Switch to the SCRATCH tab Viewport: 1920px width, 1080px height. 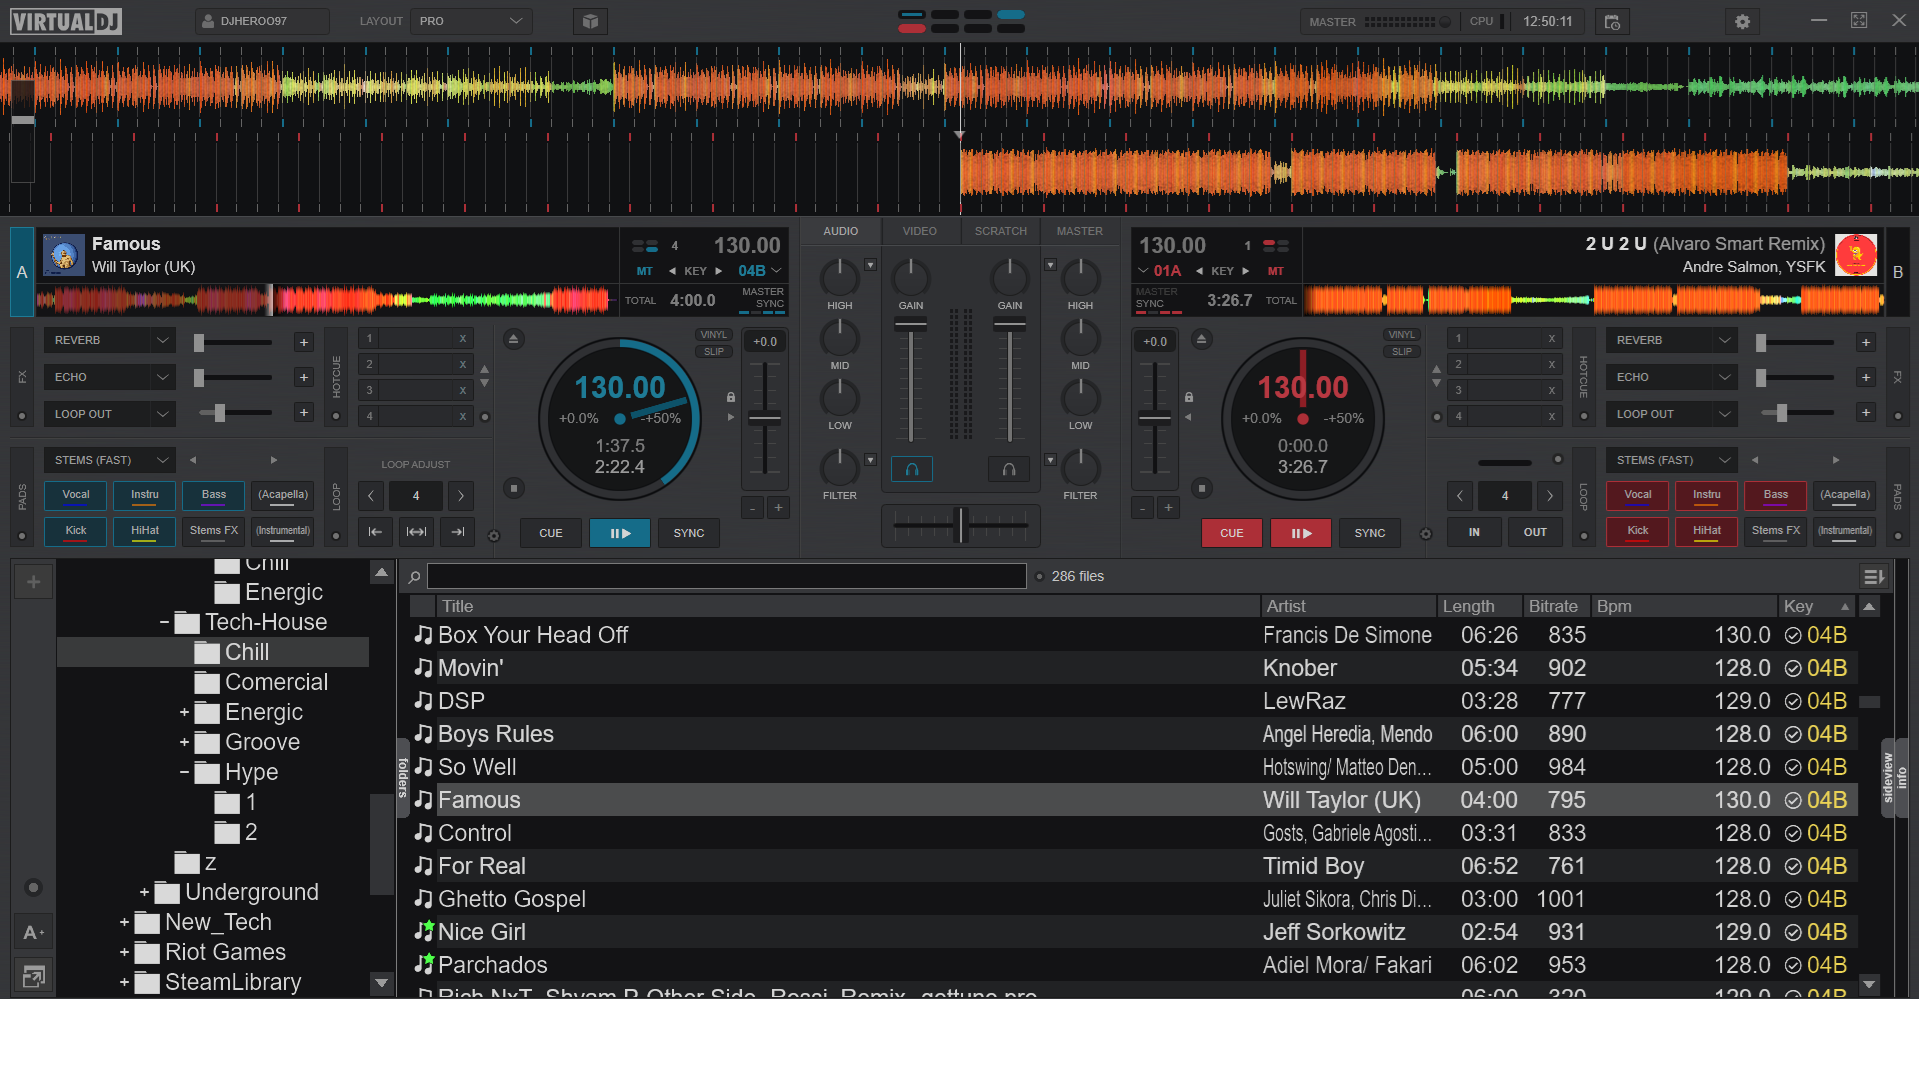[x=1000, y=231]
